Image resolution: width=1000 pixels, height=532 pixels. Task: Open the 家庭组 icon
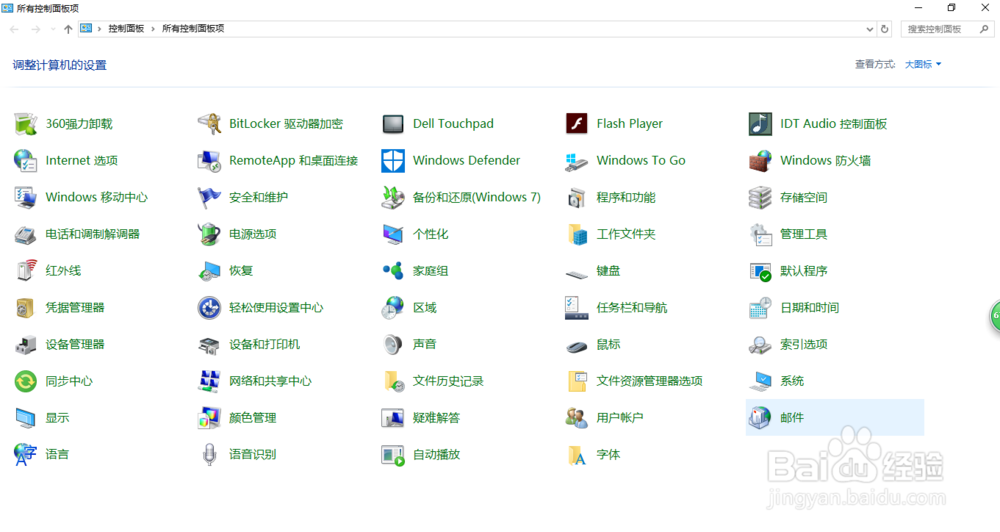(x=393, y=271)
